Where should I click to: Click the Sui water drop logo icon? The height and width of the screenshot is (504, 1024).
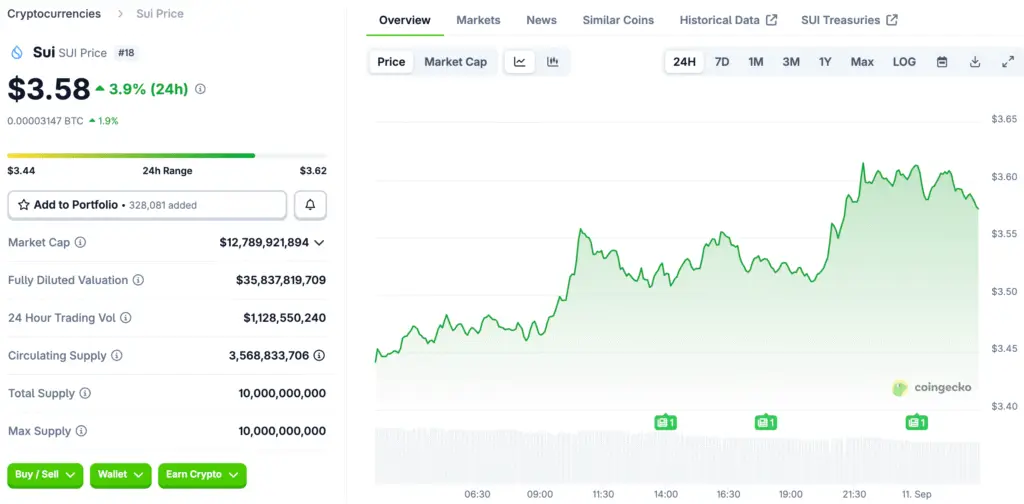point(17,53)
